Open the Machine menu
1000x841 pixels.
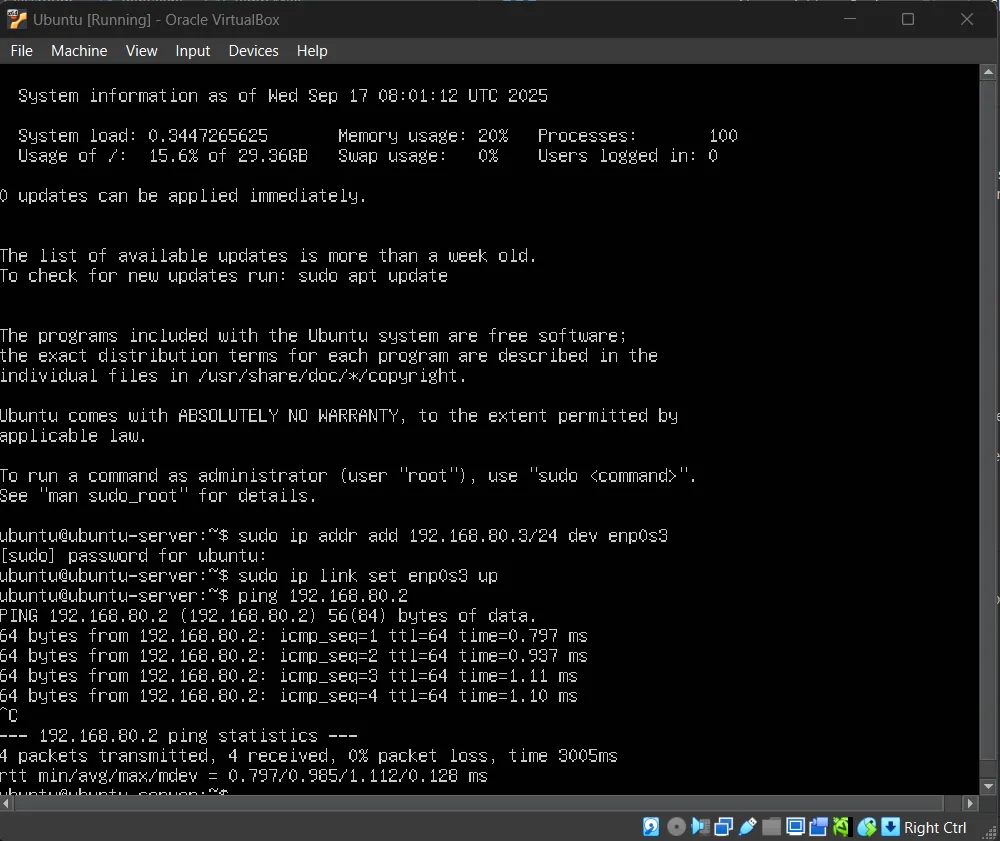click(x=78, y=50)
